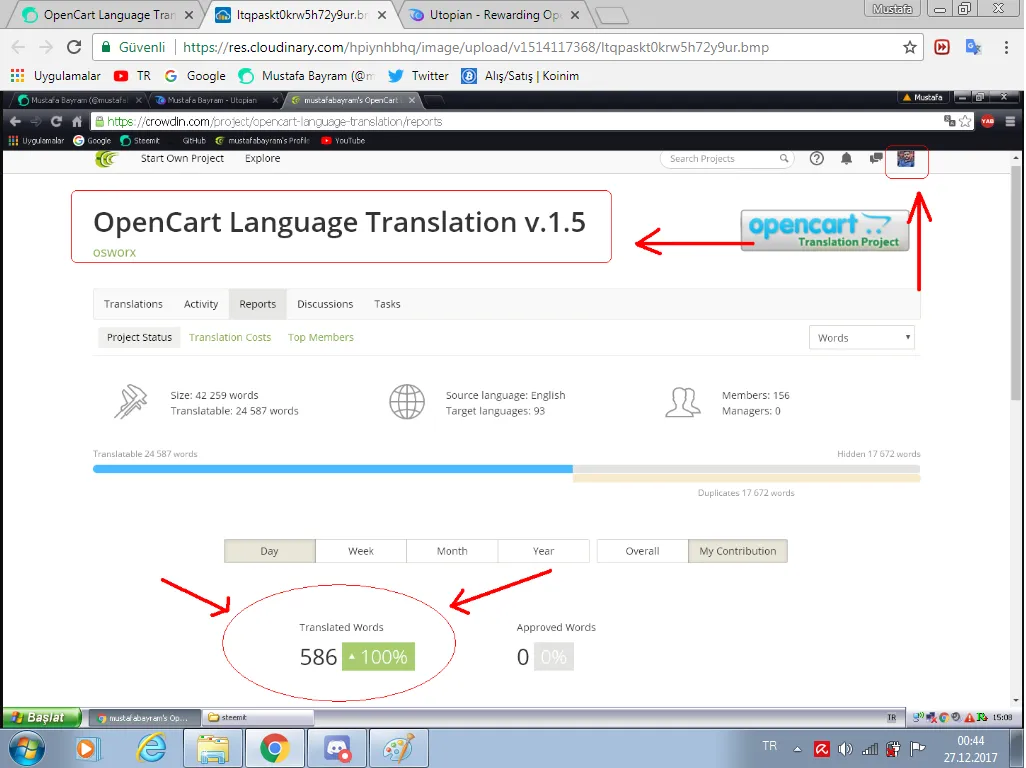
Task: Select the Overall view toggle
Action: (643, 551)
